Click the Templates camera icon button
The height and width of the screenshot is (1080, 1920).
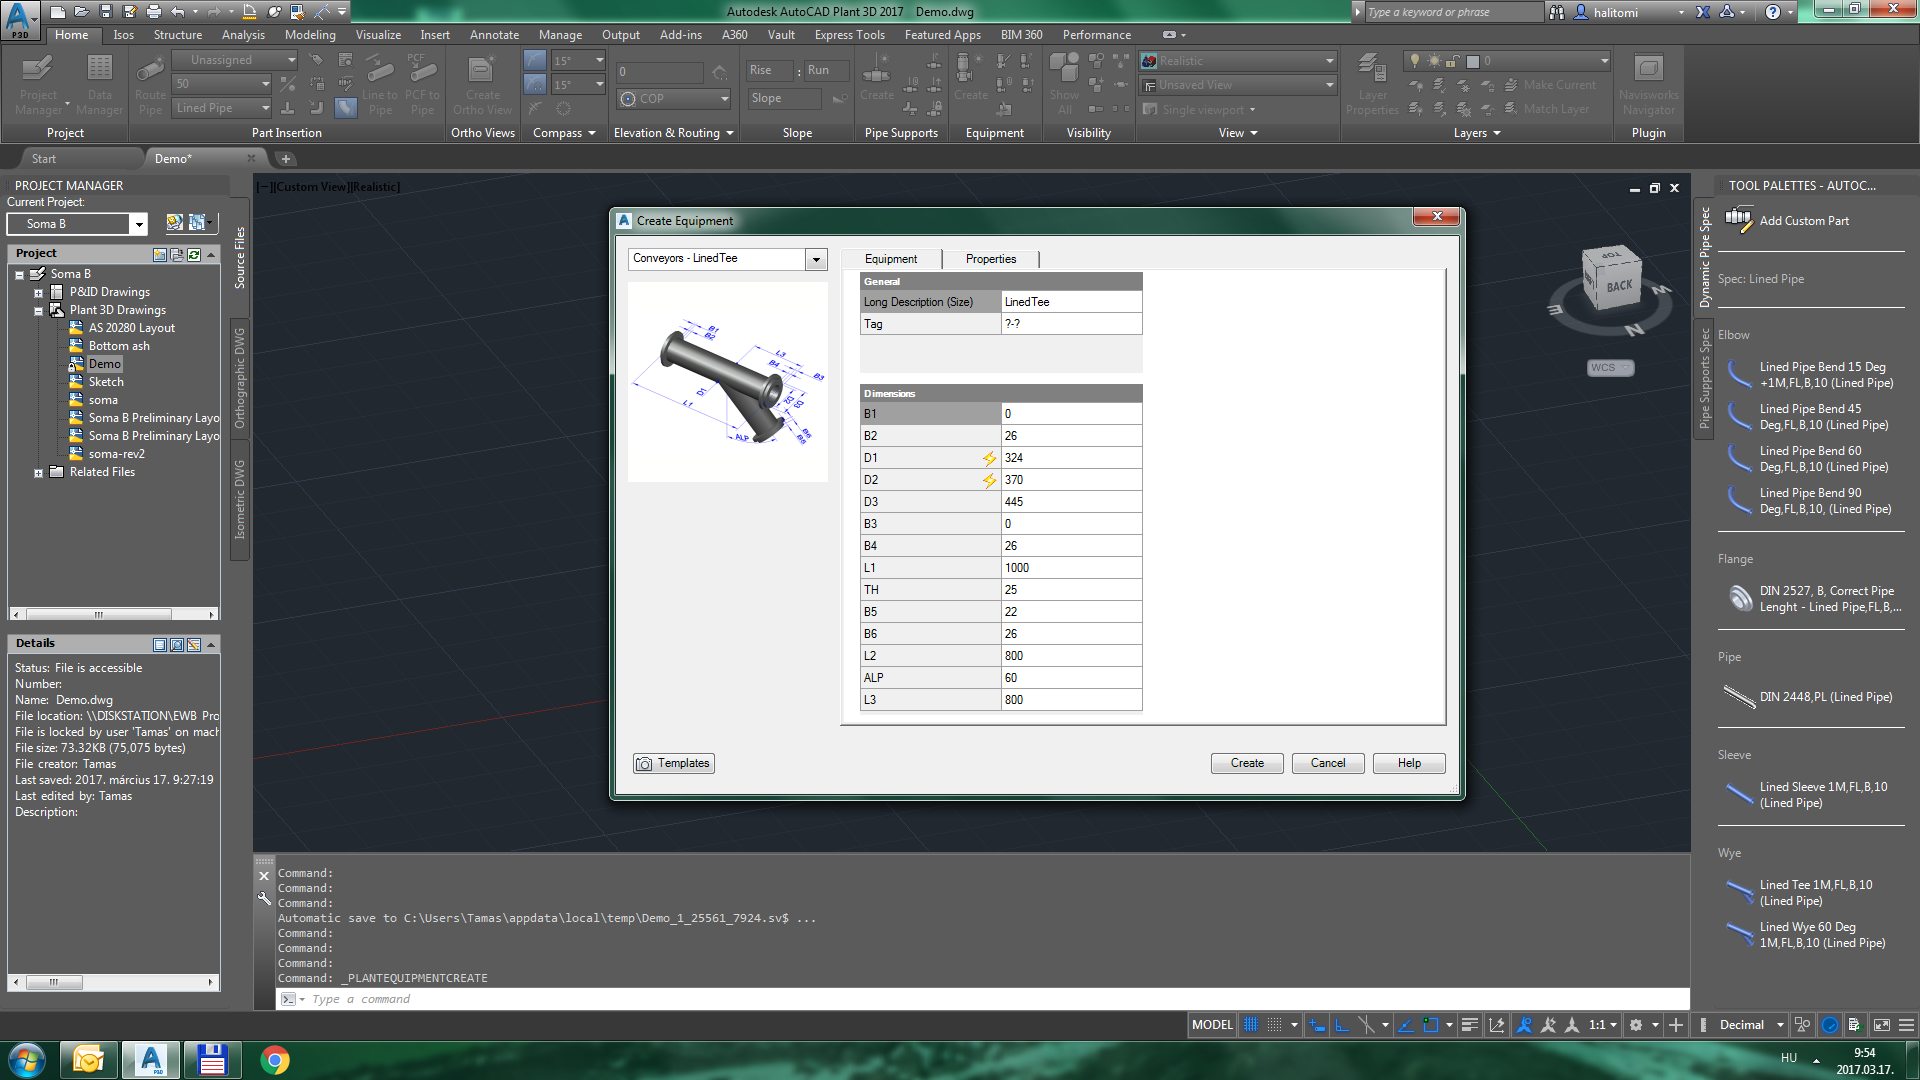673,763
